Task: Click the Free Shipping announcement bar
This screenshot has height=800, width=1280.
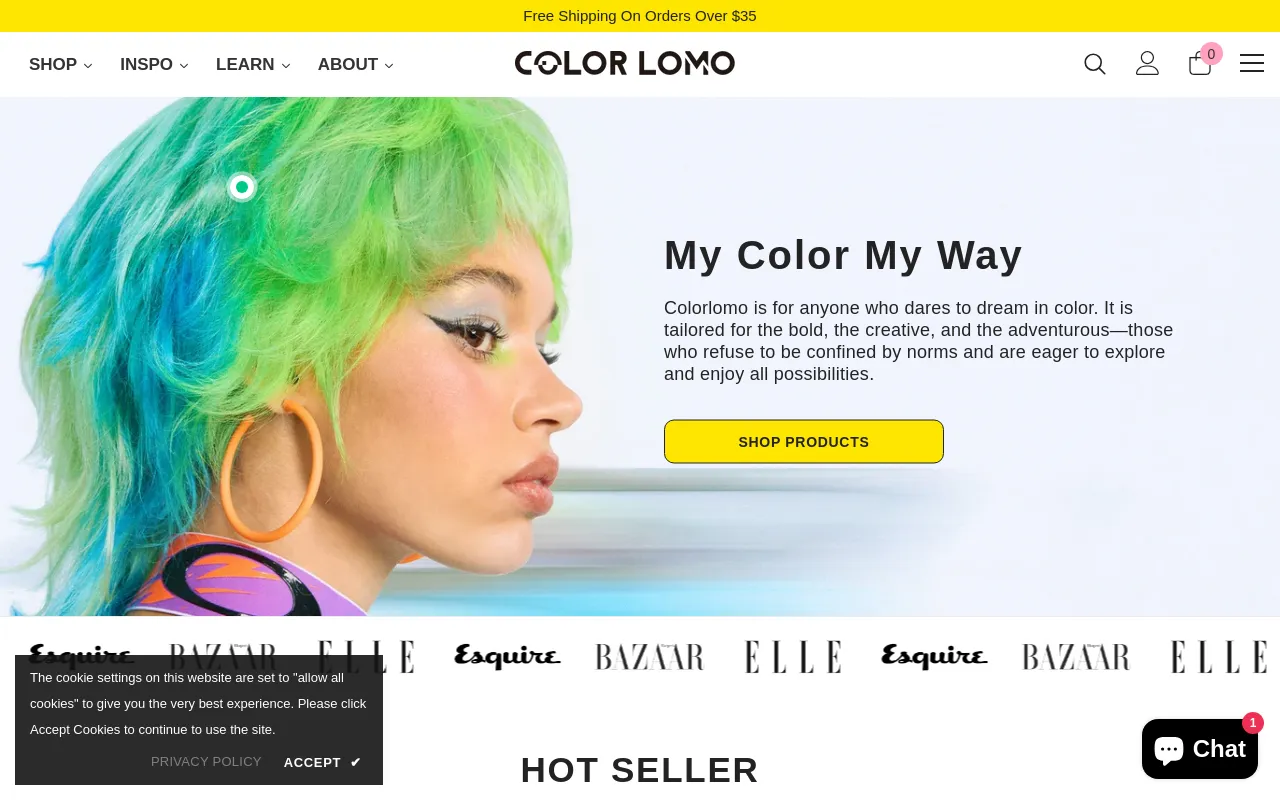Action: point(640,16)
